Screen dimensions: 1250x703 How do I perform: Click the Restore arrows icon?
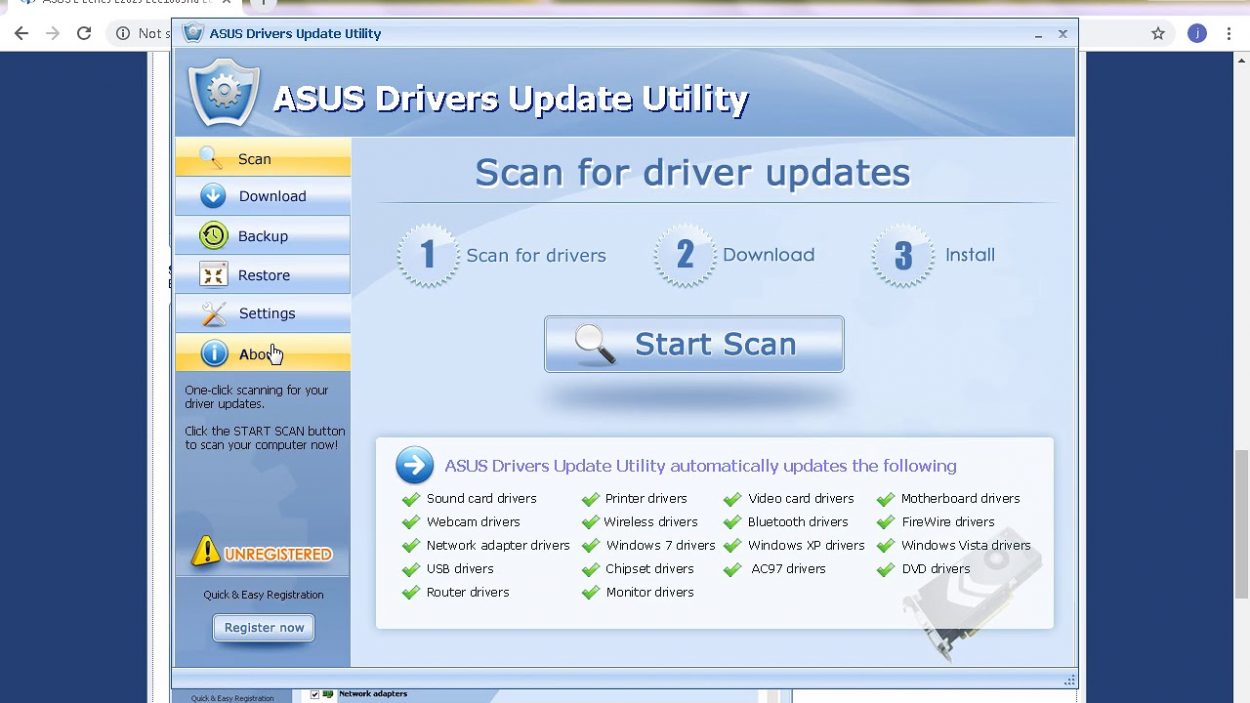(x=213, y=275)
